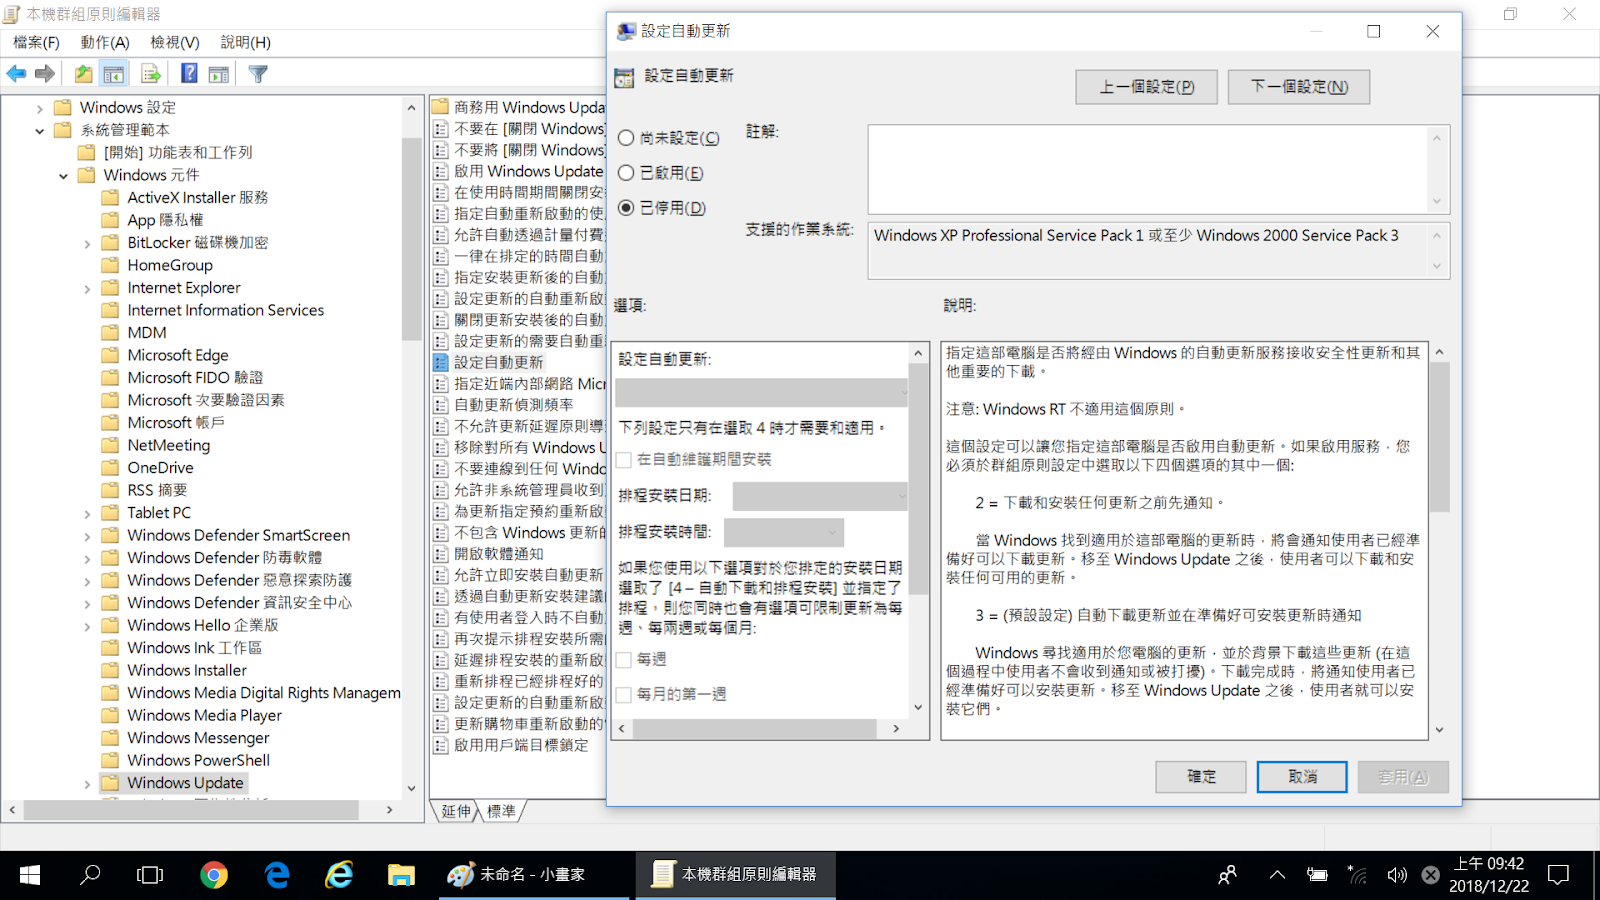Click the battery icon in the system tray
1600x900 pixels.
click(1317, 875)
